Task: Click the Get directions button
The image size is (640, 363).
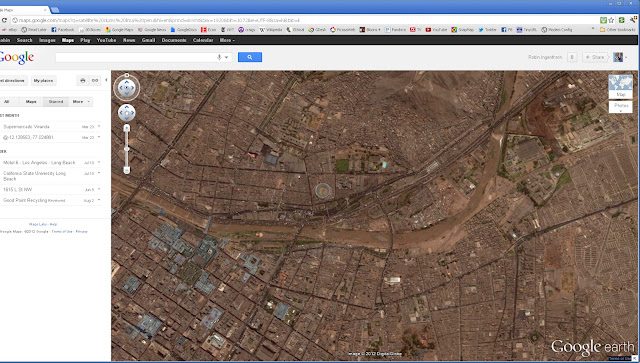Action: [x=13, y=80]
